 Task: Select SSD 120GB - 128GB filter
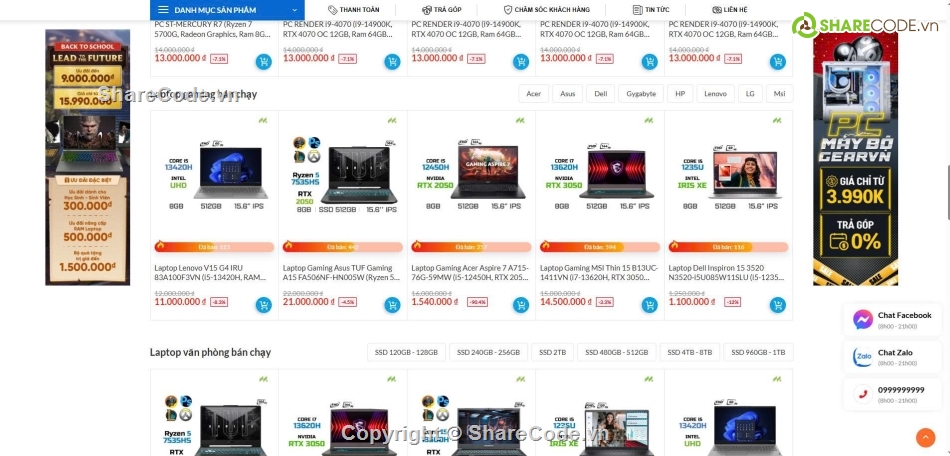[x=406, y=352]
